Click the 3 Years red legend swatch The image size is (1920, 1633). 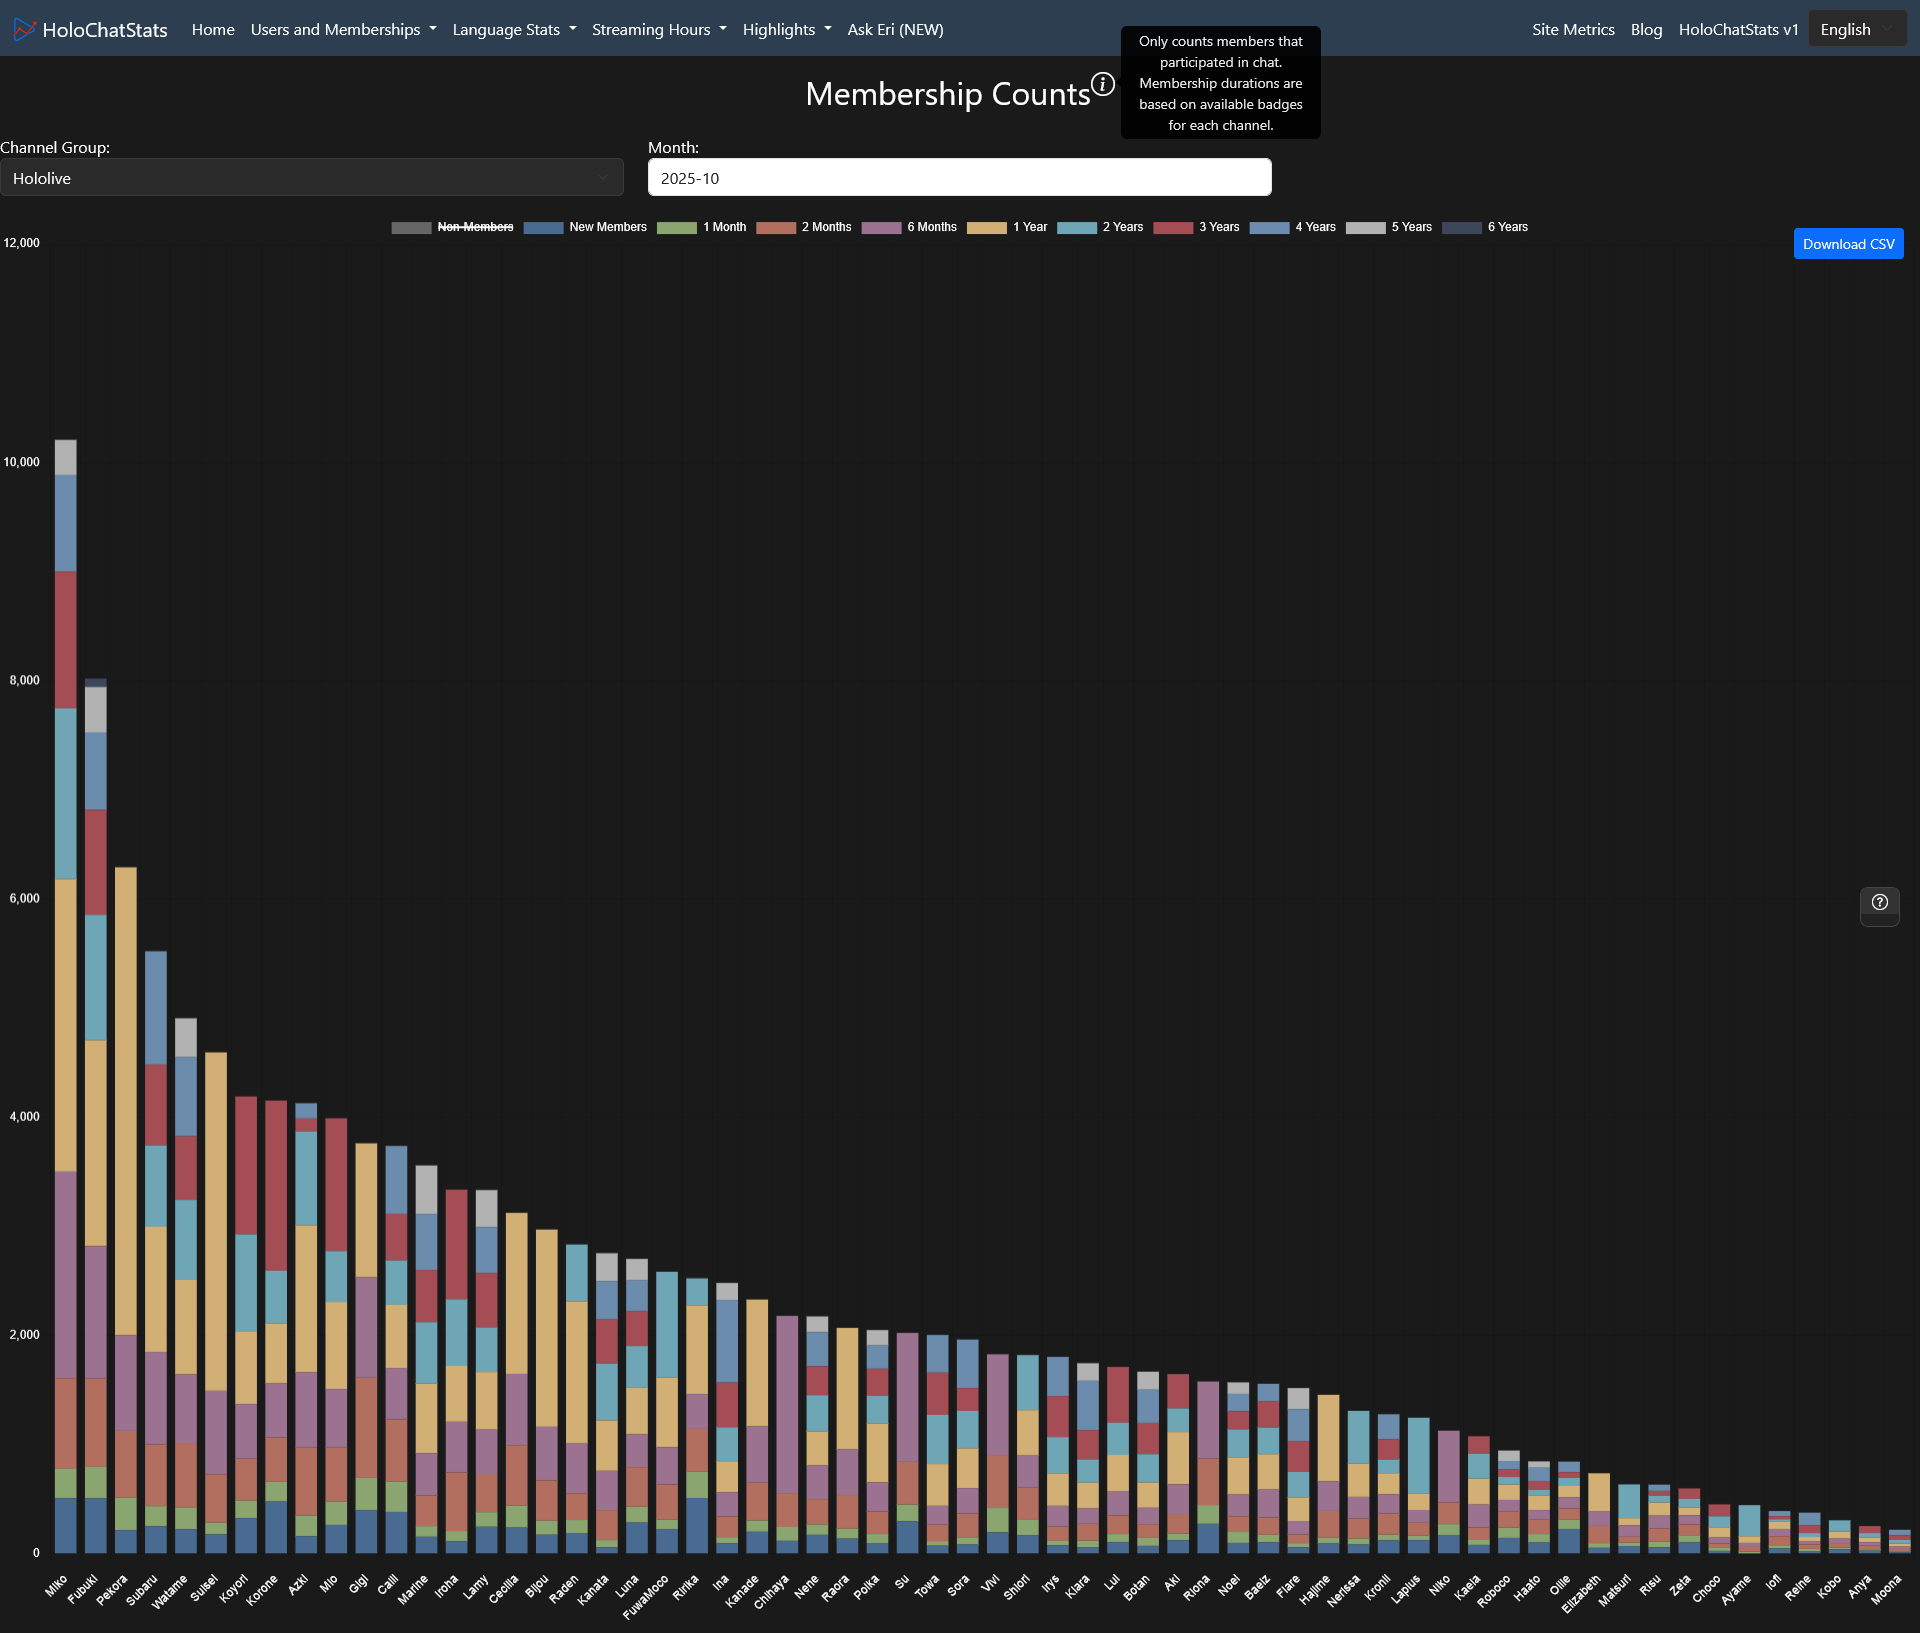(x=1173, y=227)
